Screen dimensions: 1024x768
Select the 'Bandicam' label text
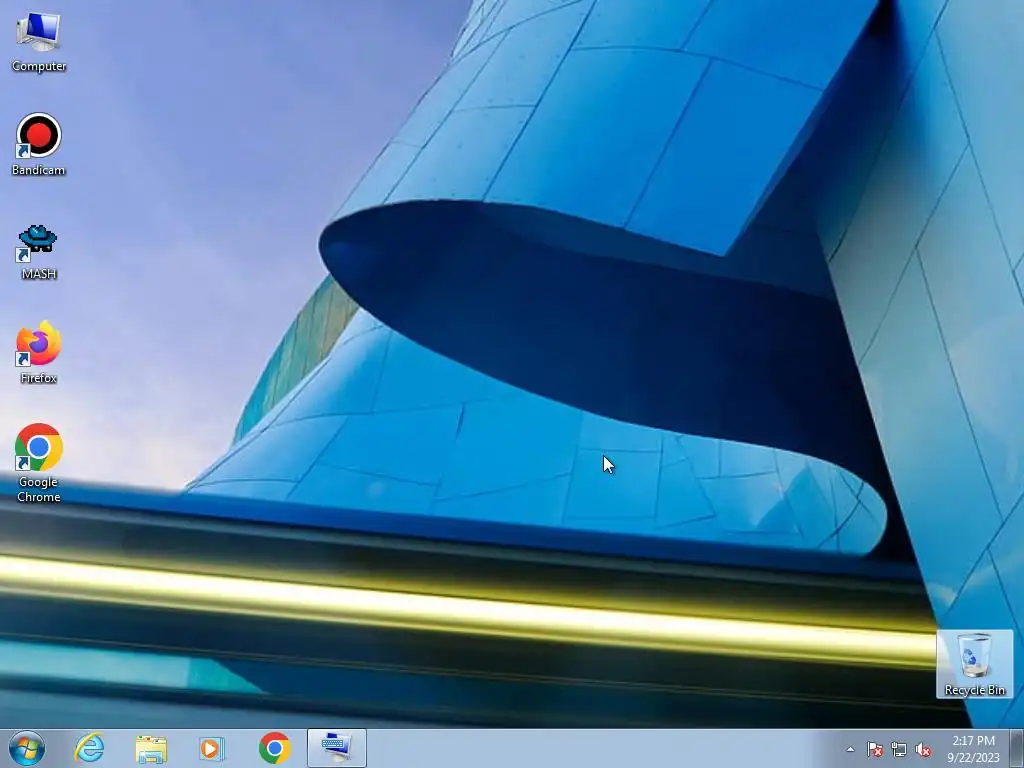tap(39, 170)
